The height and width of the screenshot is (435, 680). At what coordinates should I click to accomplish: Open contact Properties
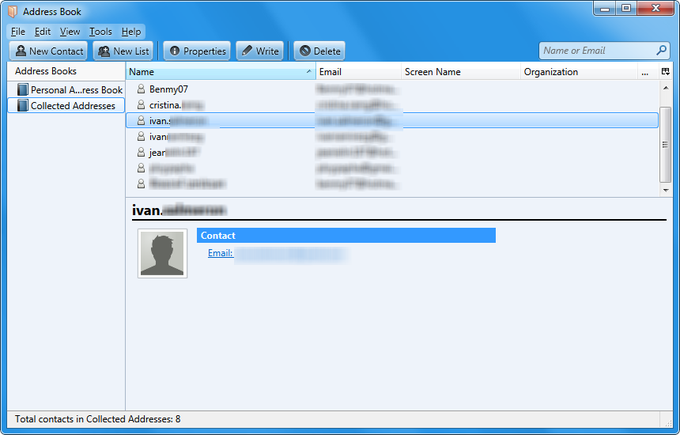point(197,51)
